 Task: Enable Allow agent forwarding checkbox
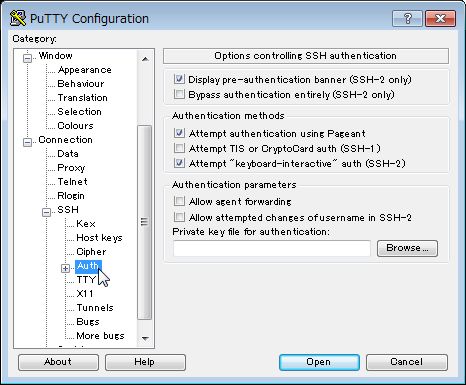(179, 201)
